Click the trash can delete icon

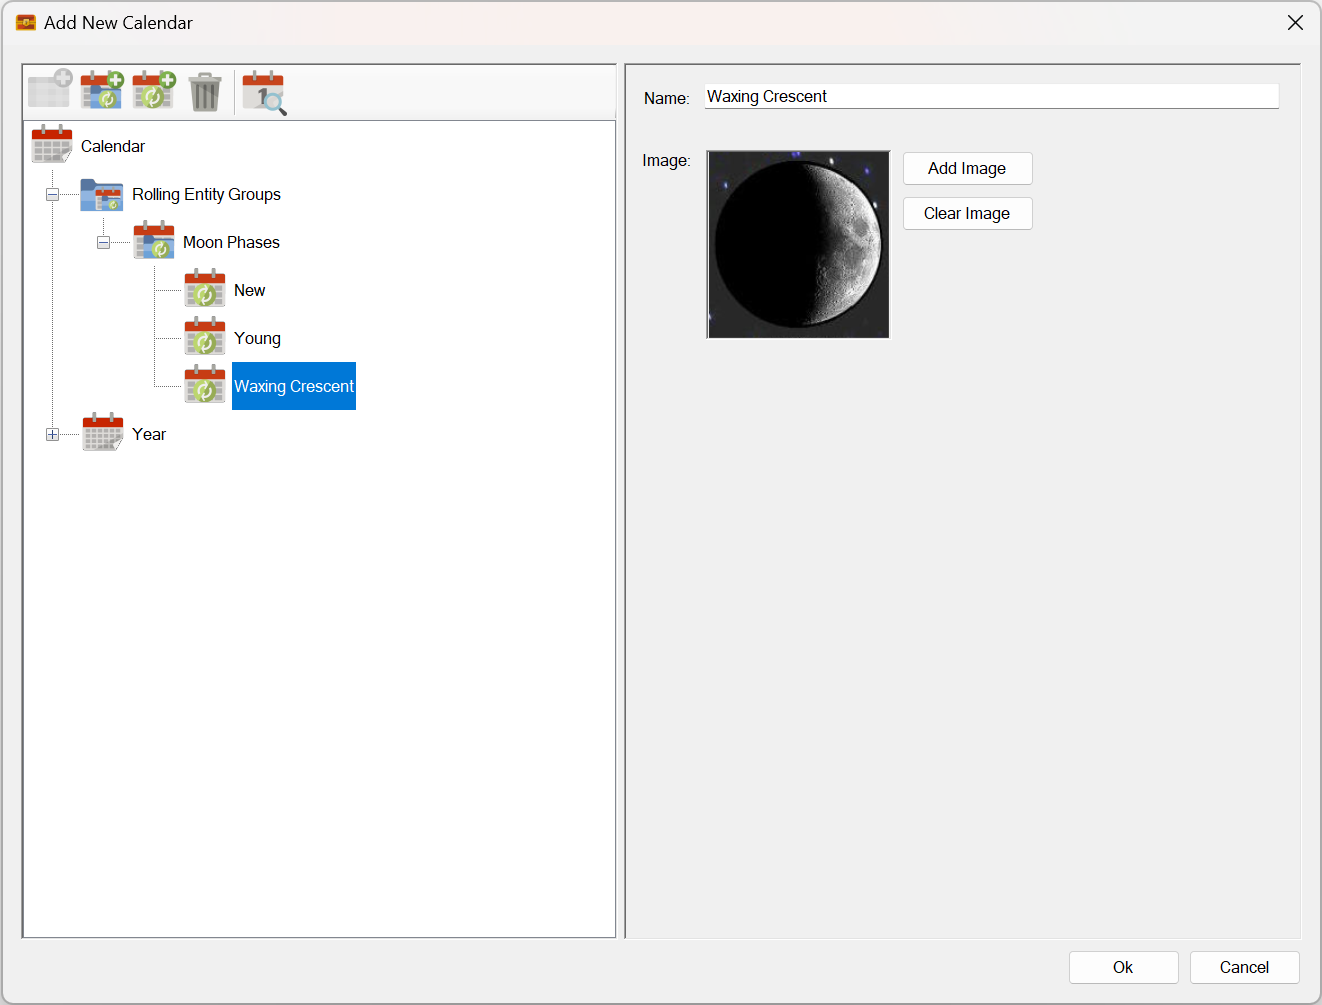pos(205,92)
